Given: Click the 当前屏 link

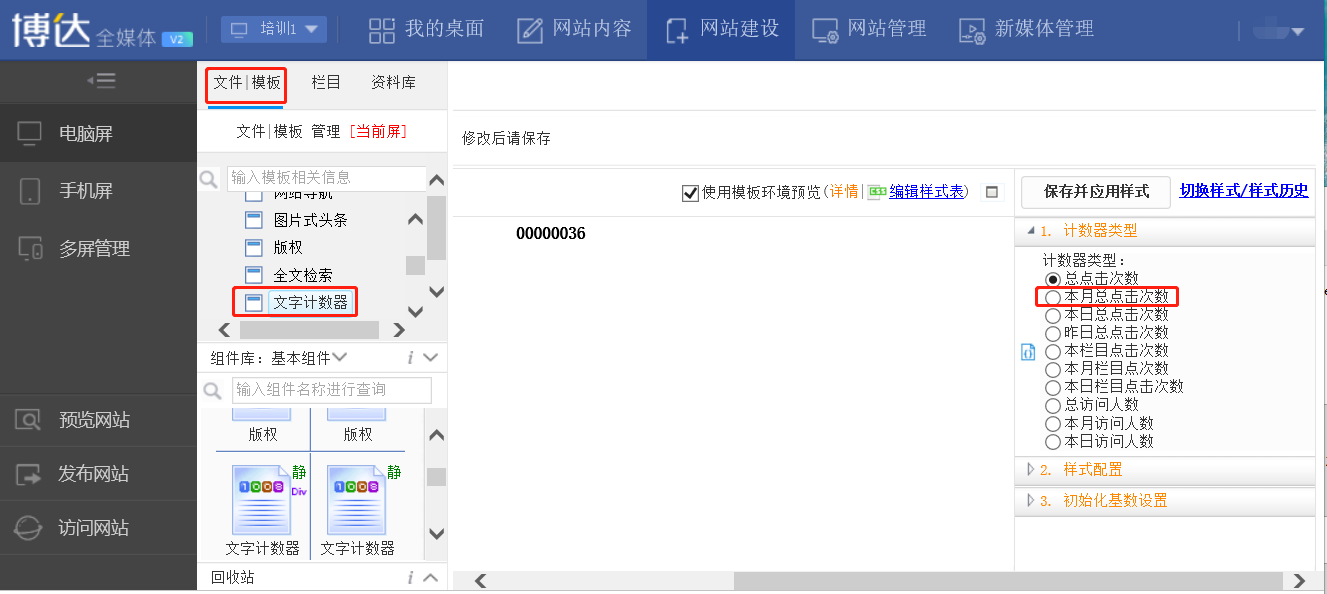Looking at the screenshot, I should [380, 131].
